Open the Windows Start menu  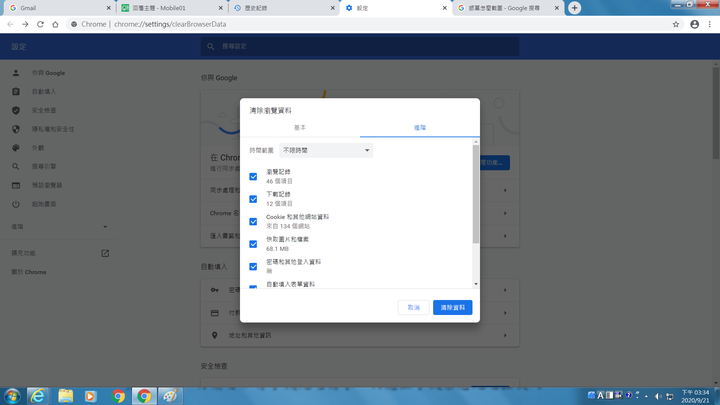(12, 396)
